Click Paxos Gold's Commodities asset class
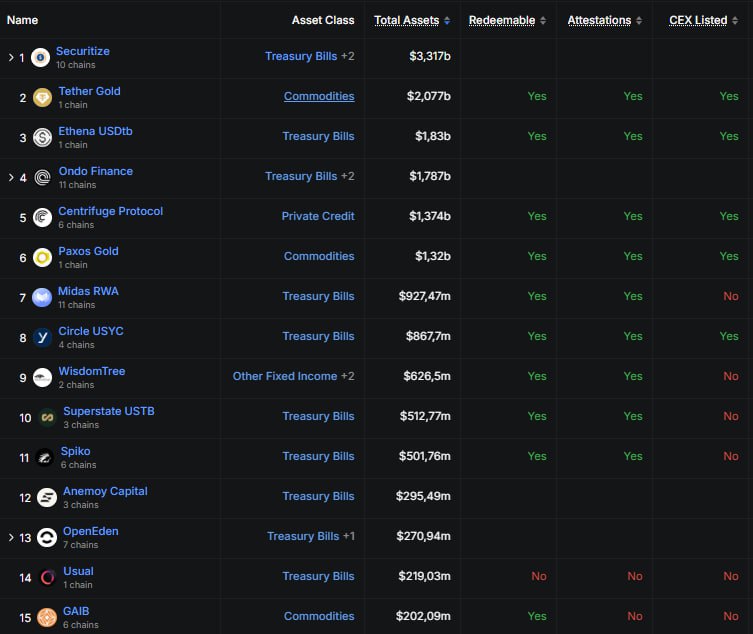Screen dimensions: 753x634 (319, 256)
